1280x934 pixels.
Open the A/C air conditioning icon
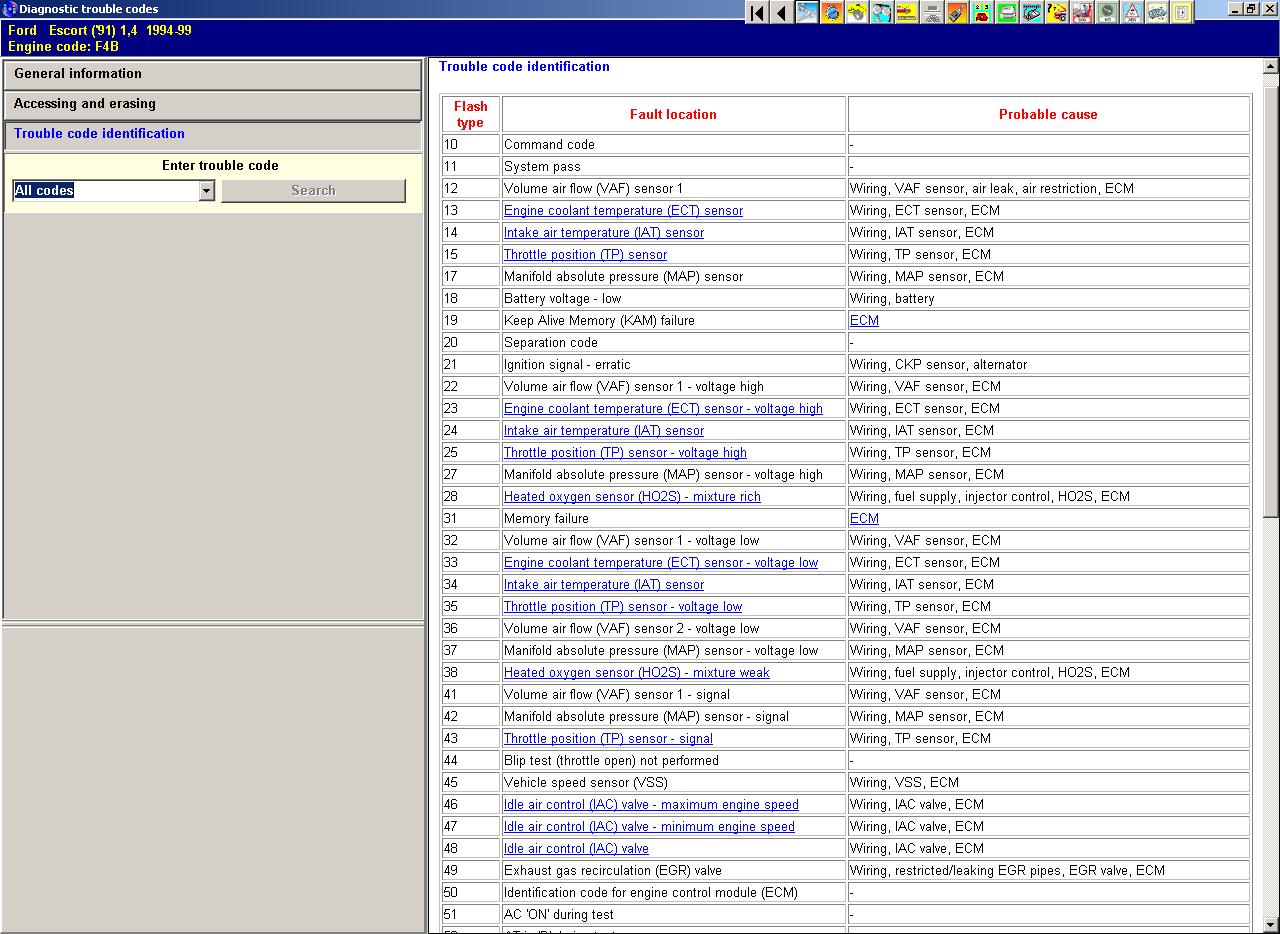click(x=1107, y=12)
